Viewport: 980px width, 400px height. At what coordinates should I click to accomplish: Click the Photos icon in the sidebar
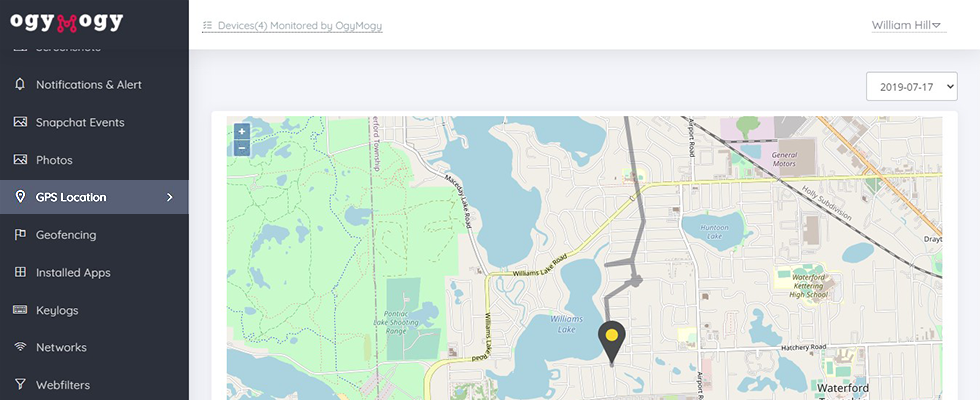pos(20,159)
